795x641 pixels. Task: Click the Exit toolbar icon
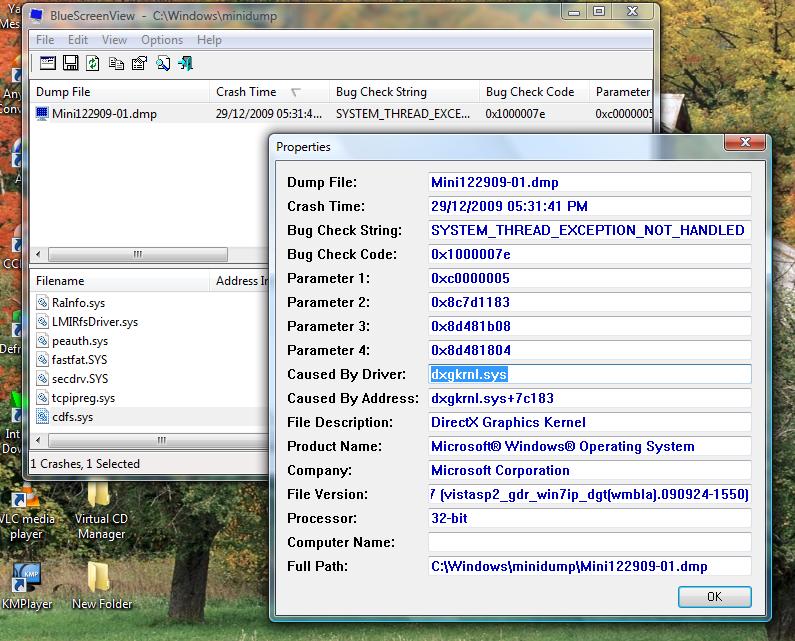(186, 63)
